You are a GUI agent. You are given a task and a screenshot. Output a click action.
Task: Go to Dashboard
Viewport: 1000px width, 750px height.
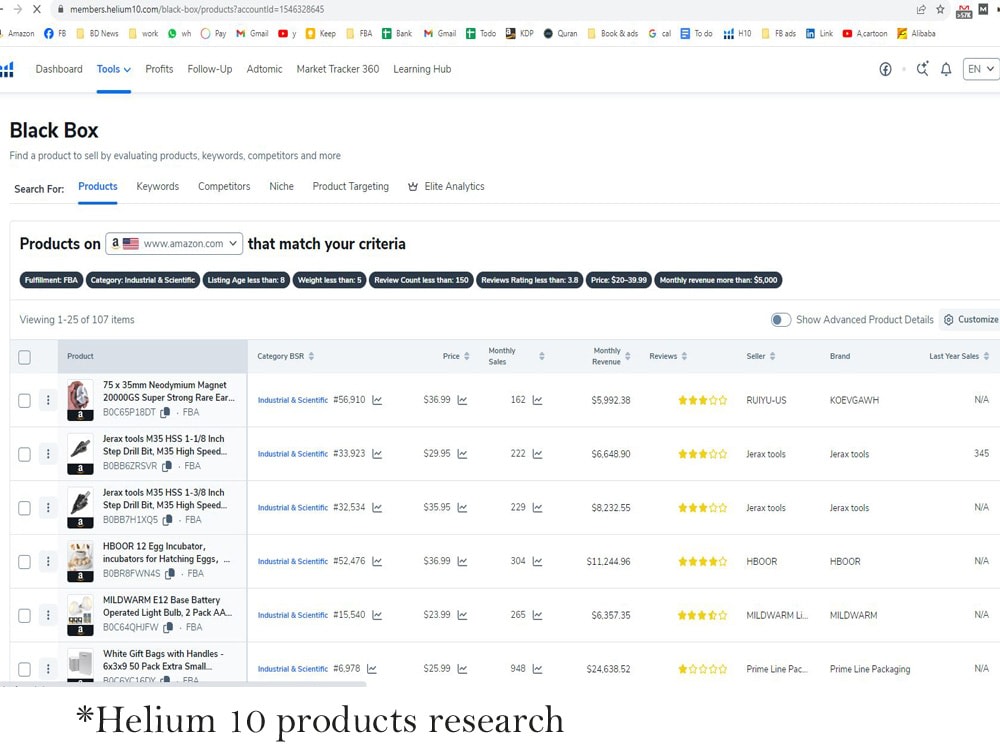59,69
